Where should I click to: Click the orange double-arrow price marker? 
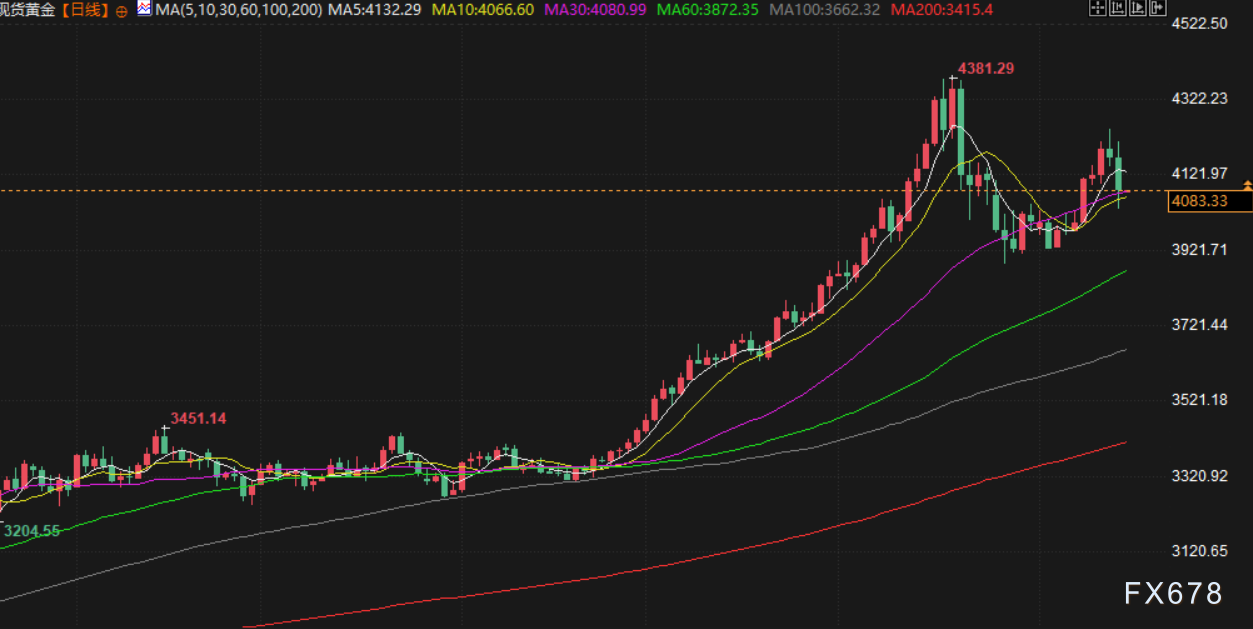pos(1246,186)
